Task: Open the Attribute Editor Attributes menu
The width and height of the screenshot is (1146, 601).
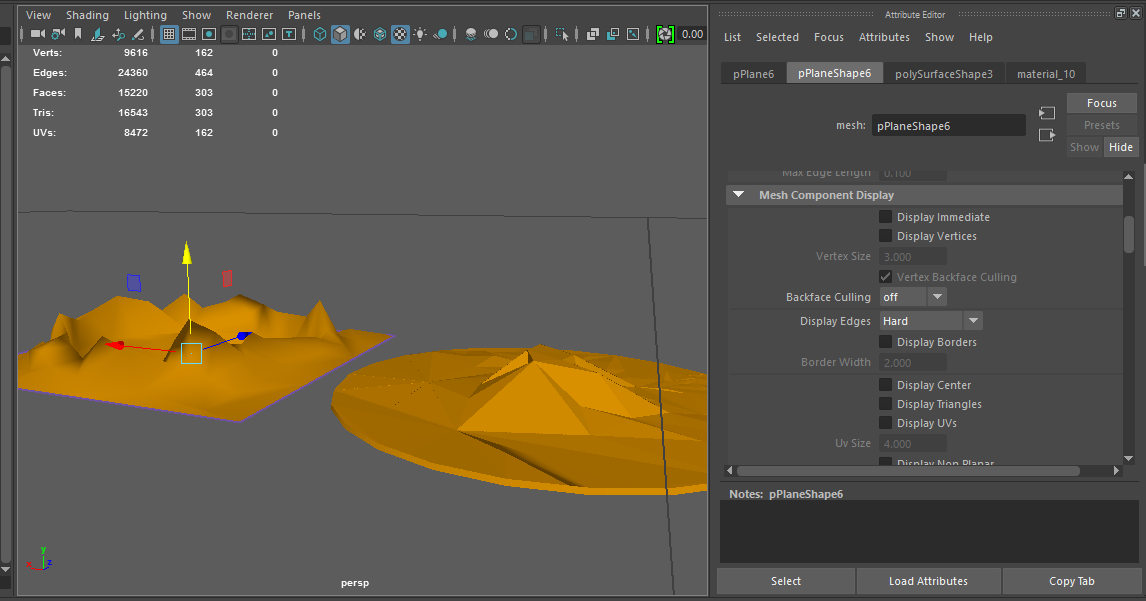Action: point(884,37)
